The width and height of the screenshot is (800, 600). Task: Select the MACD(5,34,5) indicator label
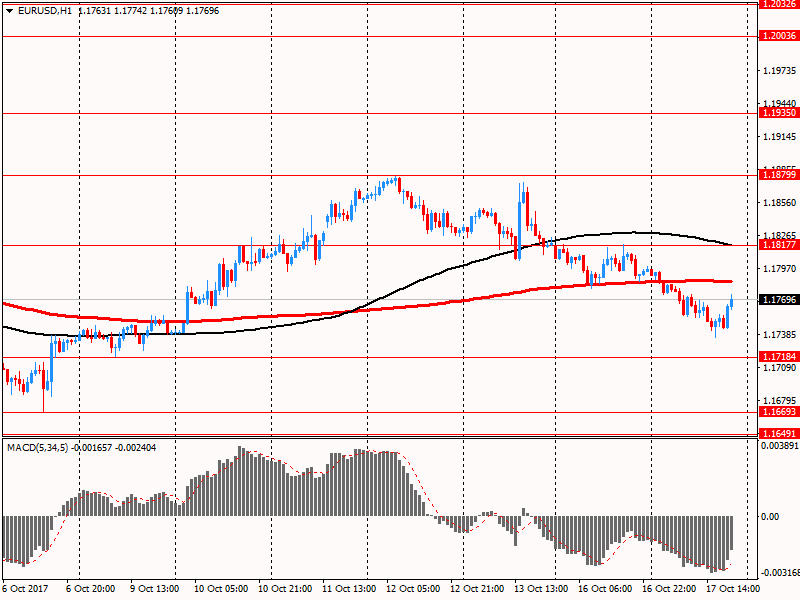pyautogui.click(x=37, y=447)
